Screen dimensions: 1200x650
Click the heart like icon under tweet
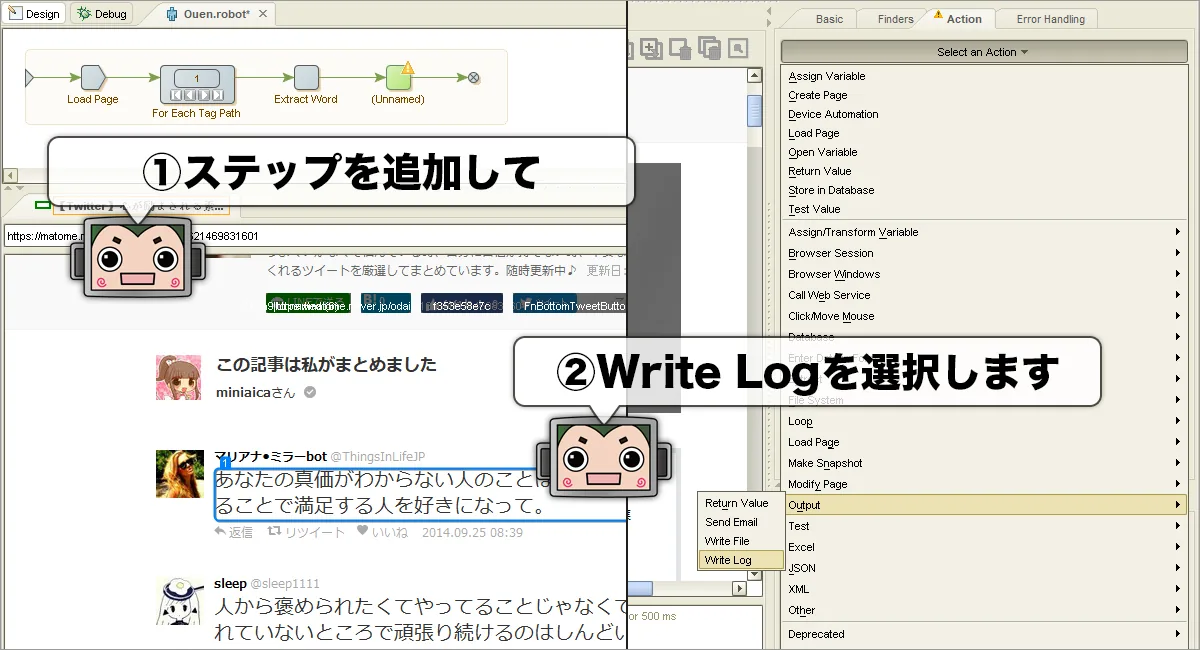tap(363, 531)
